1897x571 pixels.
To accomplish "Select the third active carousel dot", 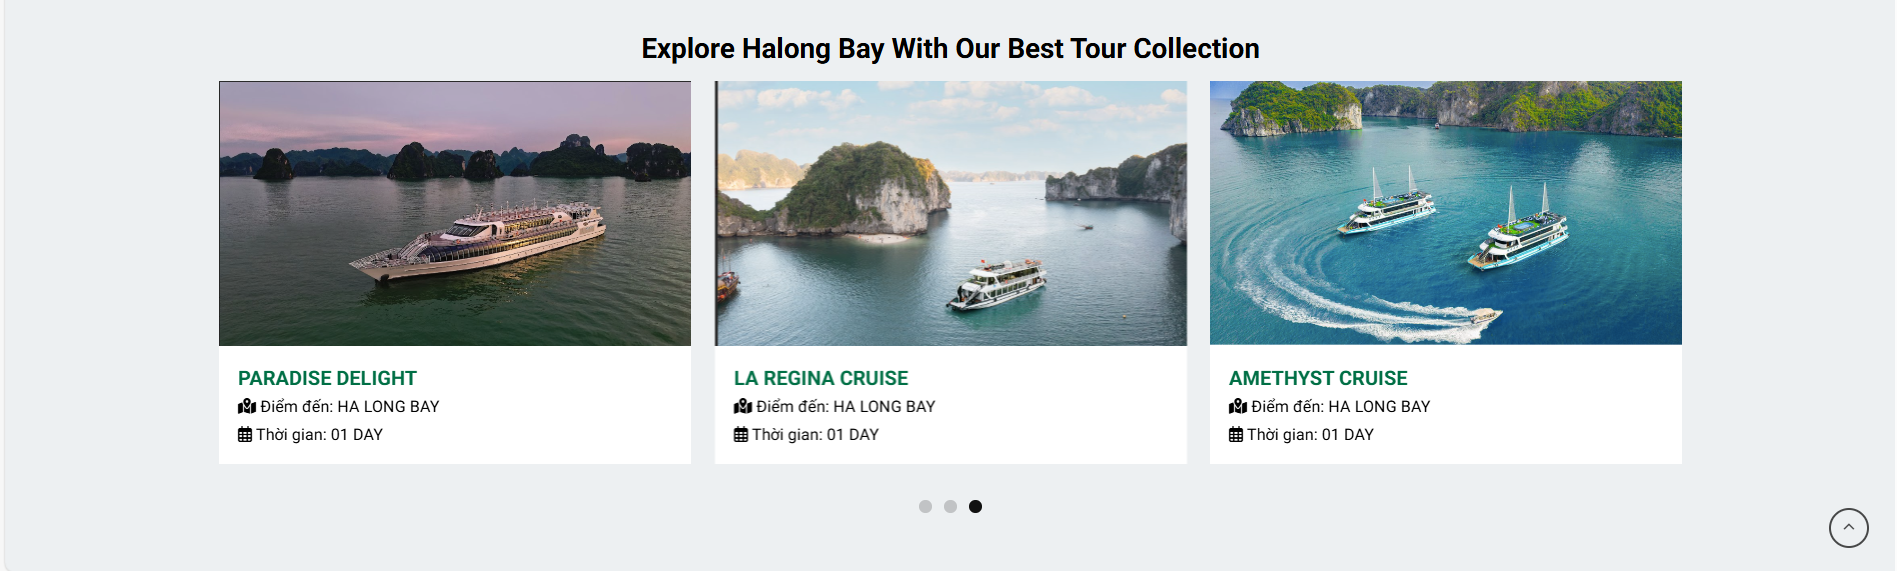I will pos(975,507).
